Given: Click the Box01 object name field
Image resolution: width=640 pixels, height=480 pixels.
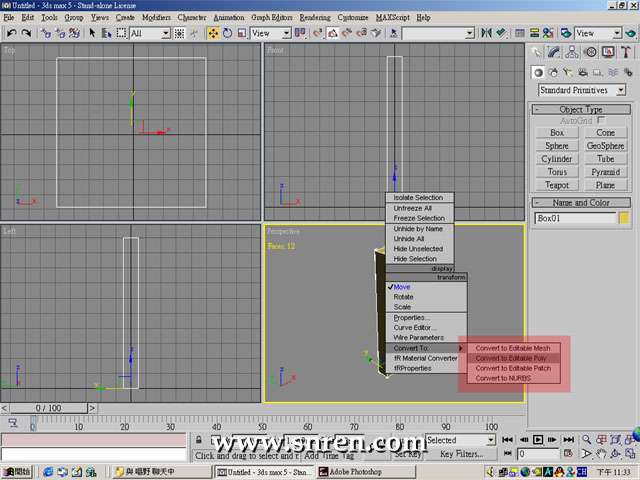Looking at the screenshot, I should pos(575,218).
